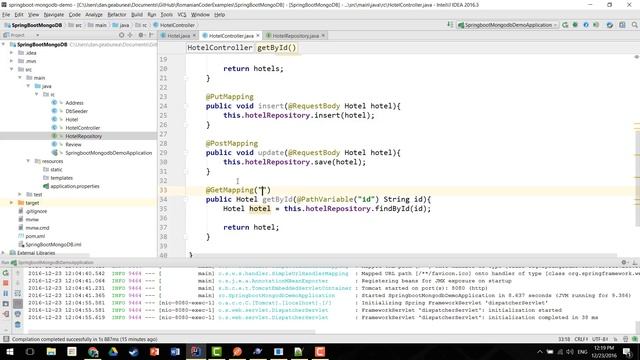Open File Explorer from taskbar
The height and width of the screenshot is (360, 640).
[x=51, y=351]
